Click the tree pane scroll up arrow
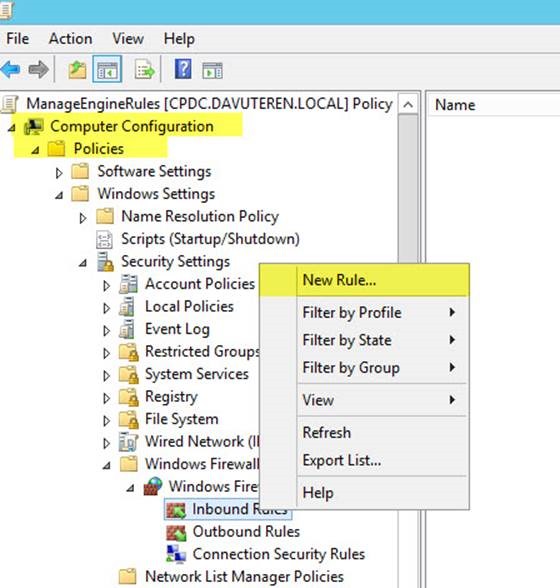 (408, 105)
